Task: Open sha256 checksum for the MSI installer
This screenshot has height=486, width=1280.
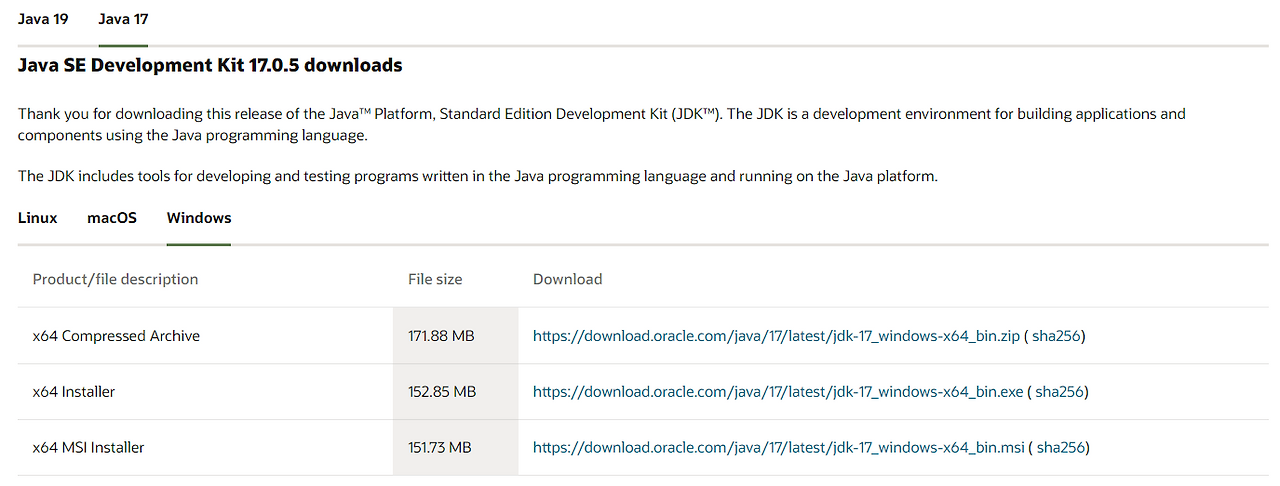Action: (1061, 448)
